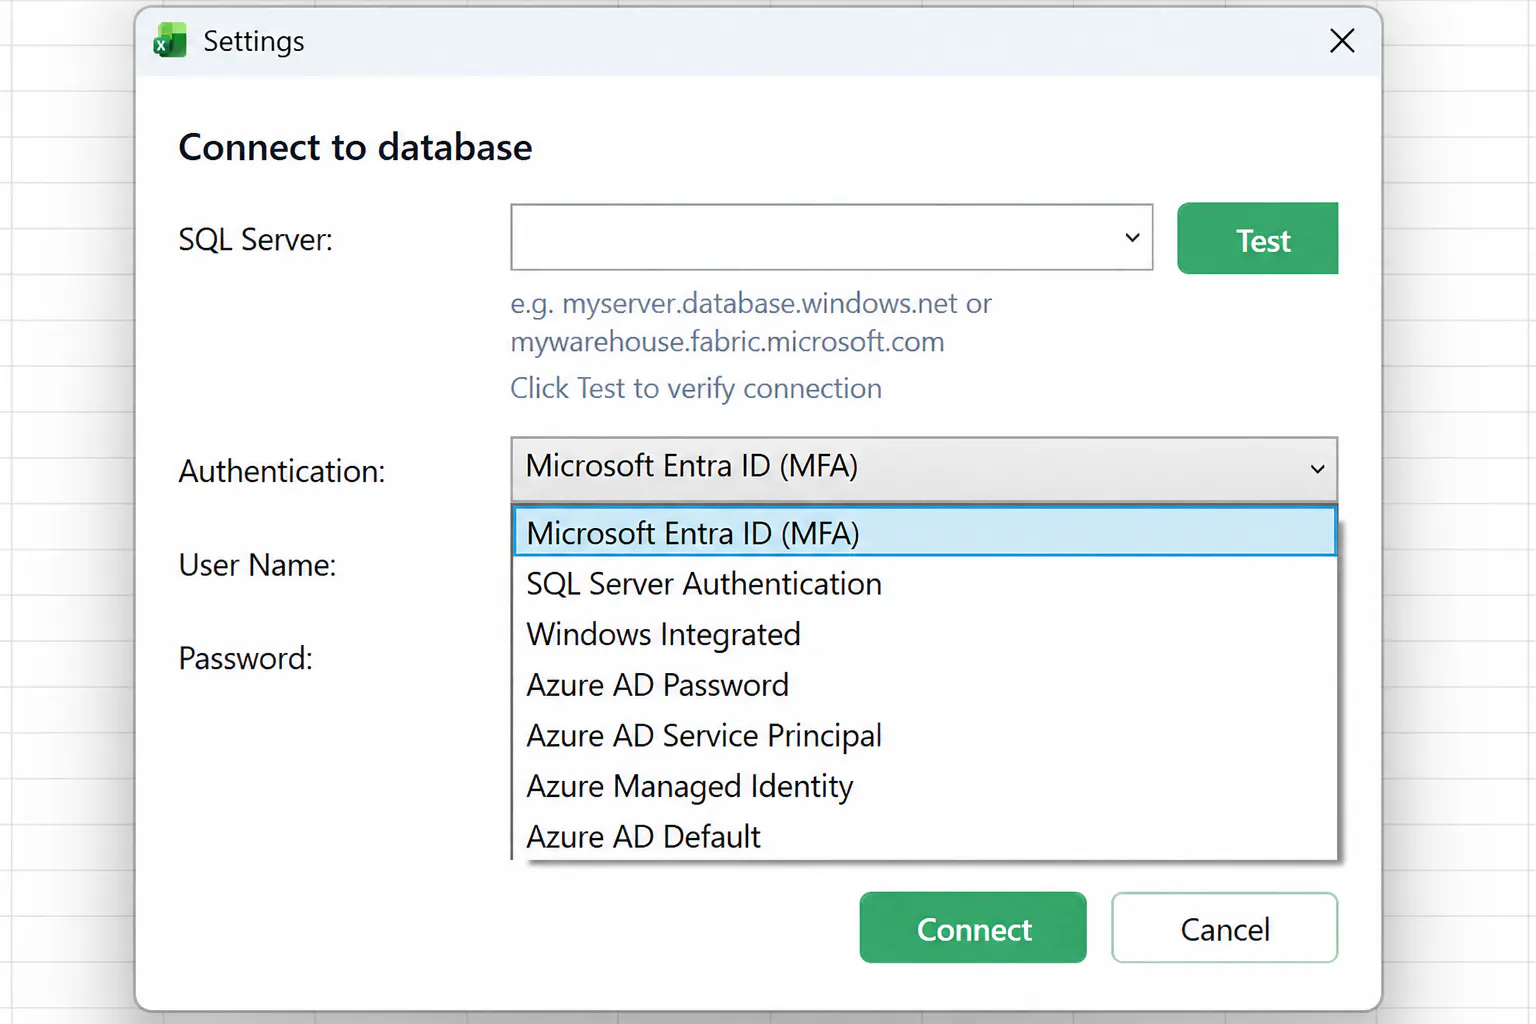Expand the SQL Server dropdown arrow
This screenshot has height=1024, width=1536.
coord(1132,238)
